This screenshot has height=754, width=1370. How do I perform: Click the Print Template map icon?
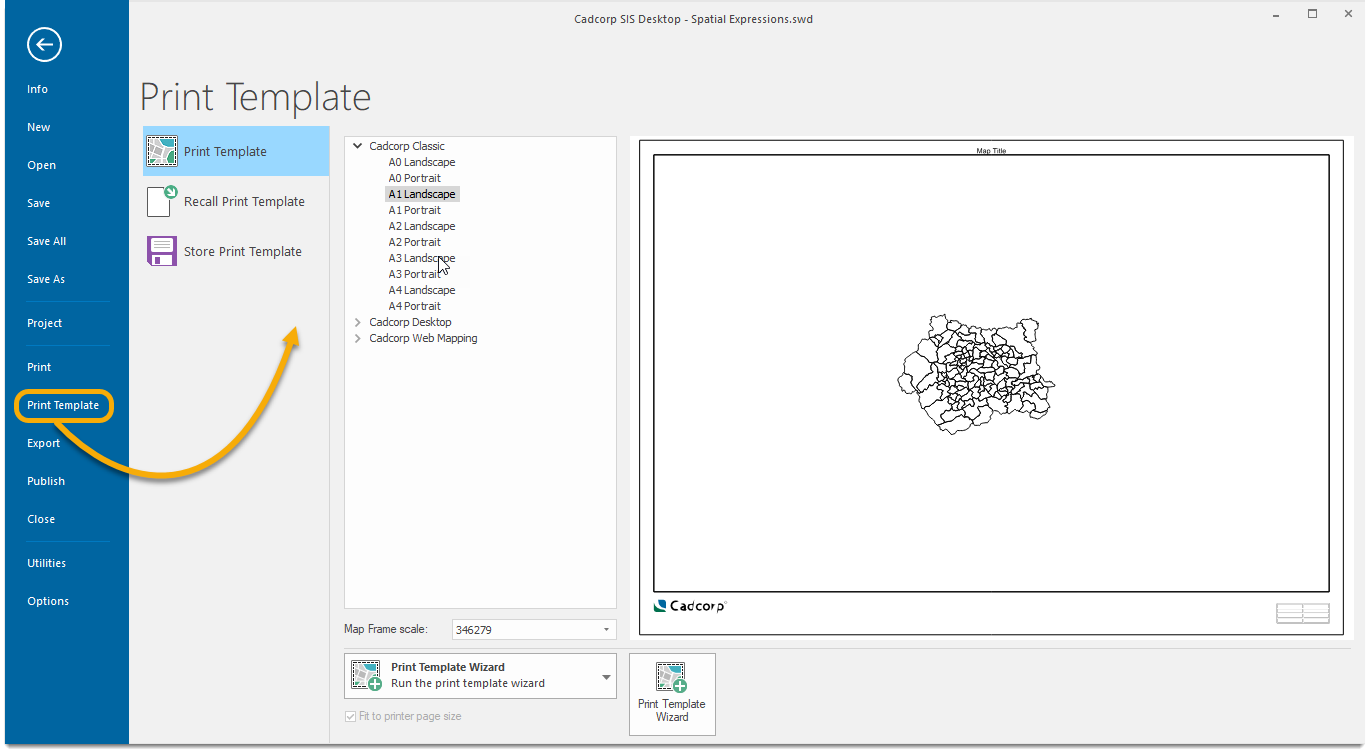pos(162,151)
